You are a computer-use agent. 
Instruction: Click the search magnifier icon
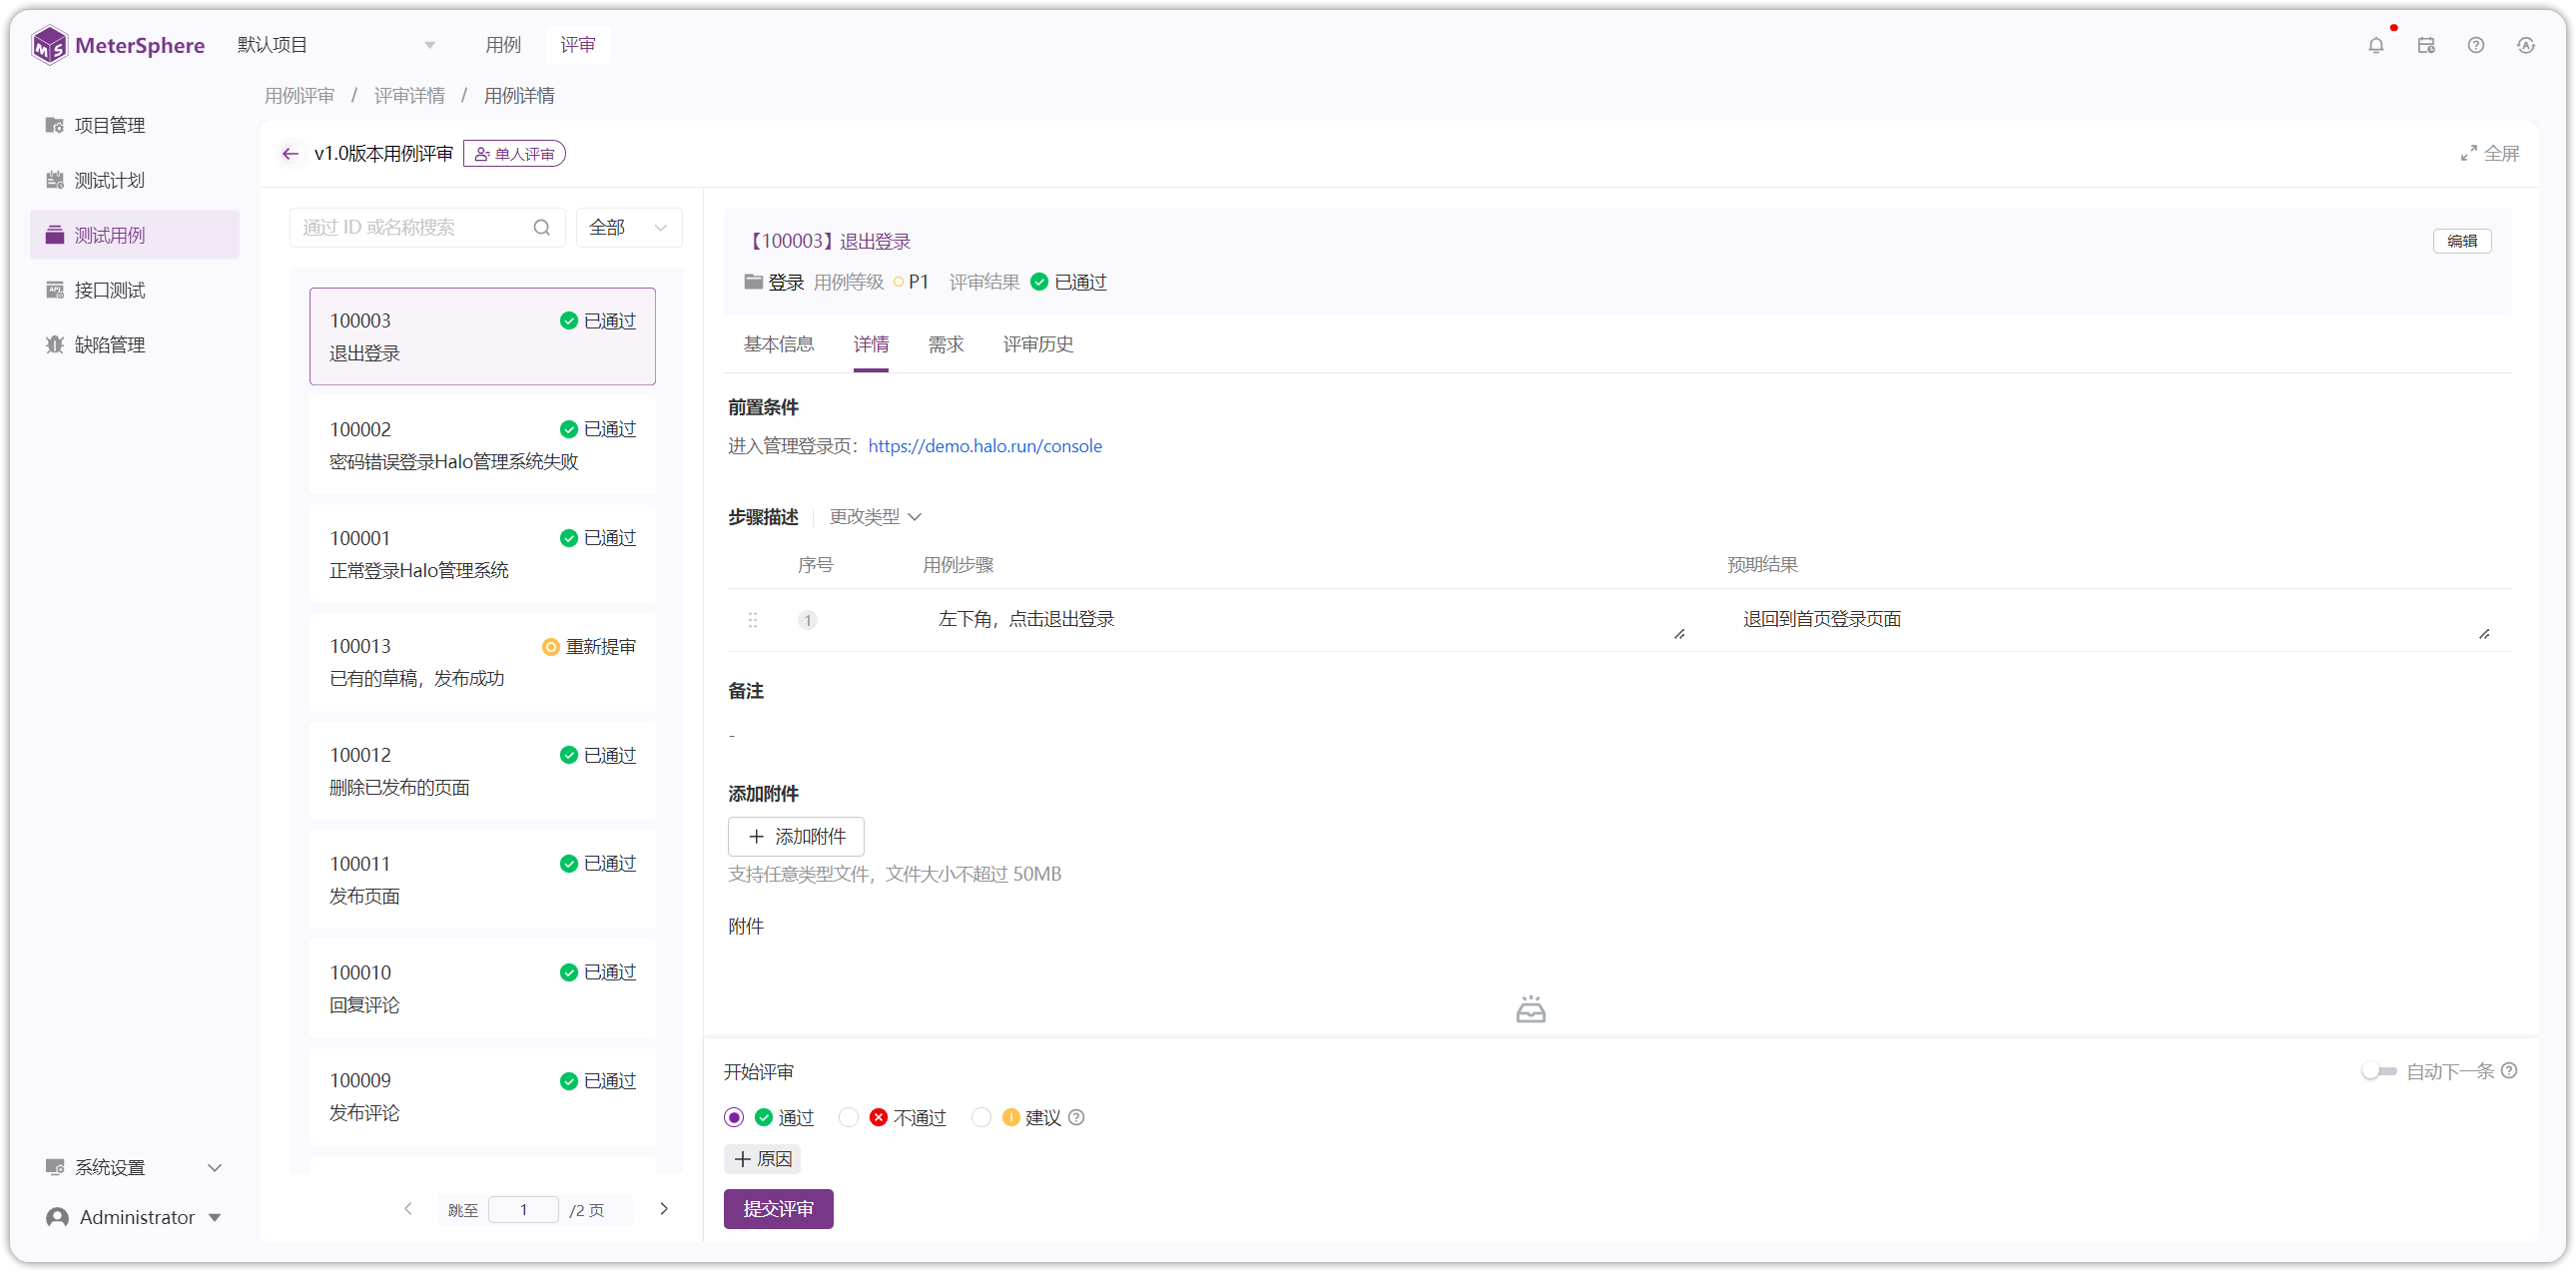pyautogui.click(x=542, y=227)
